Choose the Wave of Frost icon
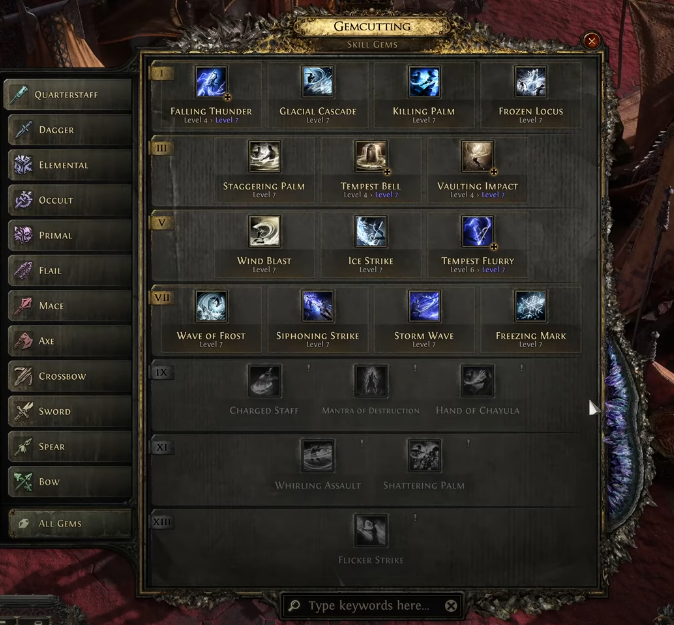The width and height of the screenshot is (674, 625). 211,306
